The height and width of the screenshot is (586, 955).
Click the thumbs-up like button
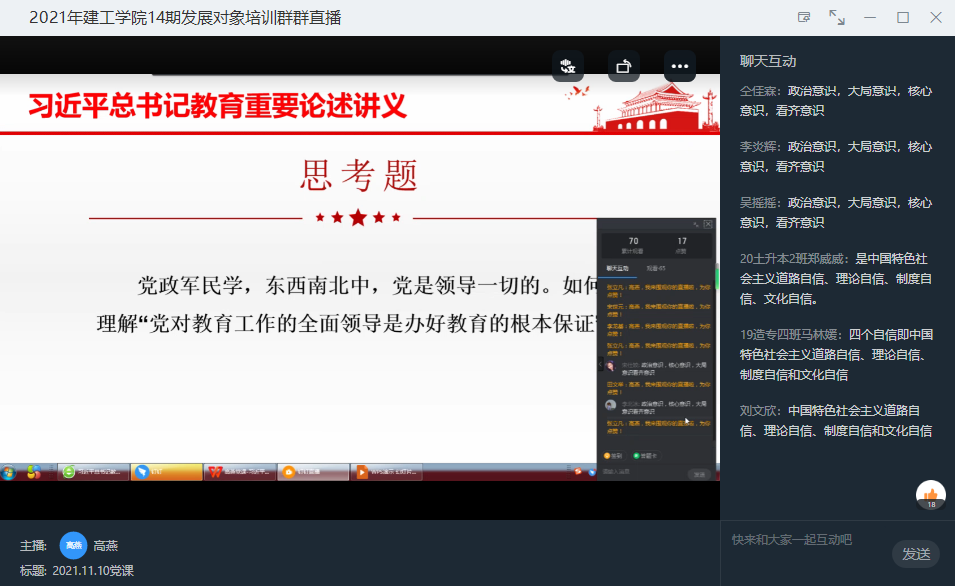click(x=931, y=494)
